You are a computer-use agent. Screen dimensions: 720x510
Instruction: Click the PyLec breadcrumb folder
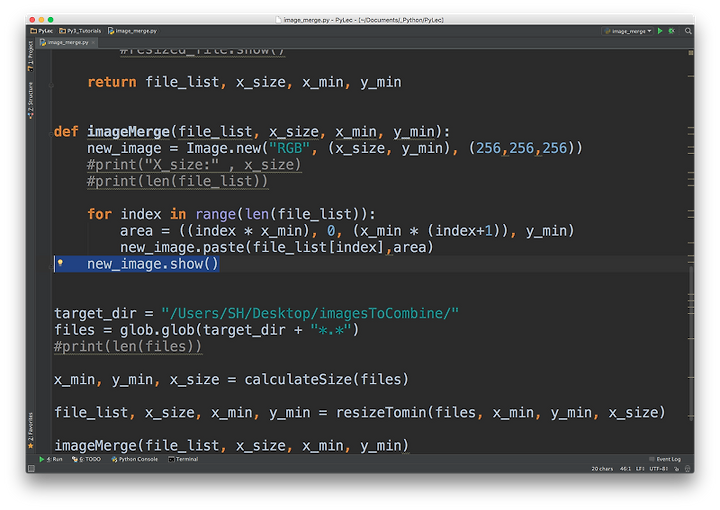pos(41,31)
